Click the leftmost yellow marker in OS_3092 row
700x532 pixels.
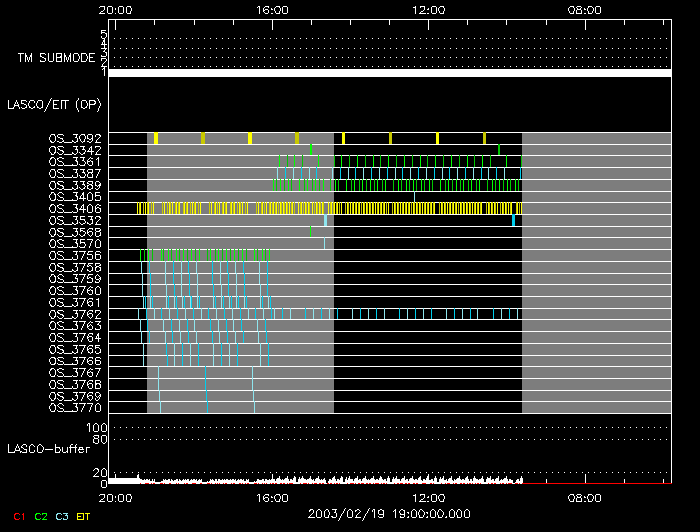click(x=156, y=138)
